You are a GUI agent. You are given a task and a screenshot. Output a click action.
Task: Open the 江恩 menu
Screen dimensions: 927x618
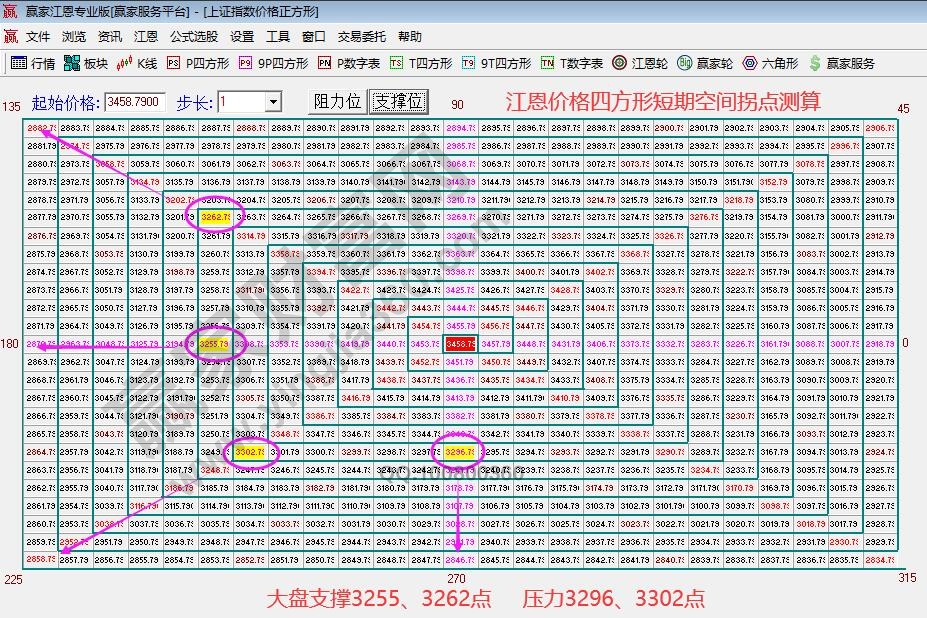pos(145,36)
